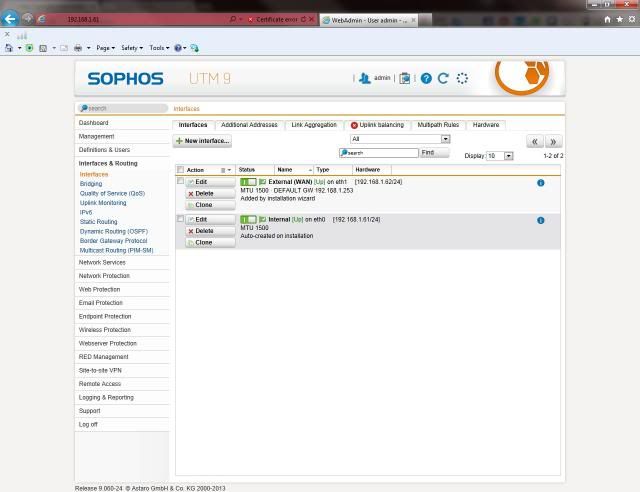Open Static Routing submenu
Viewport: 640px width, 492px height.
pos(98,222)
